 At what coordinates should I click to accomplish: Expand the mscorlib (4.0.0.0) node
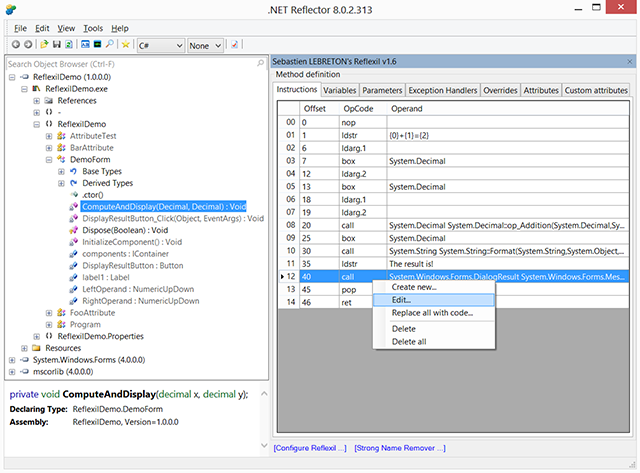[12, 372]
